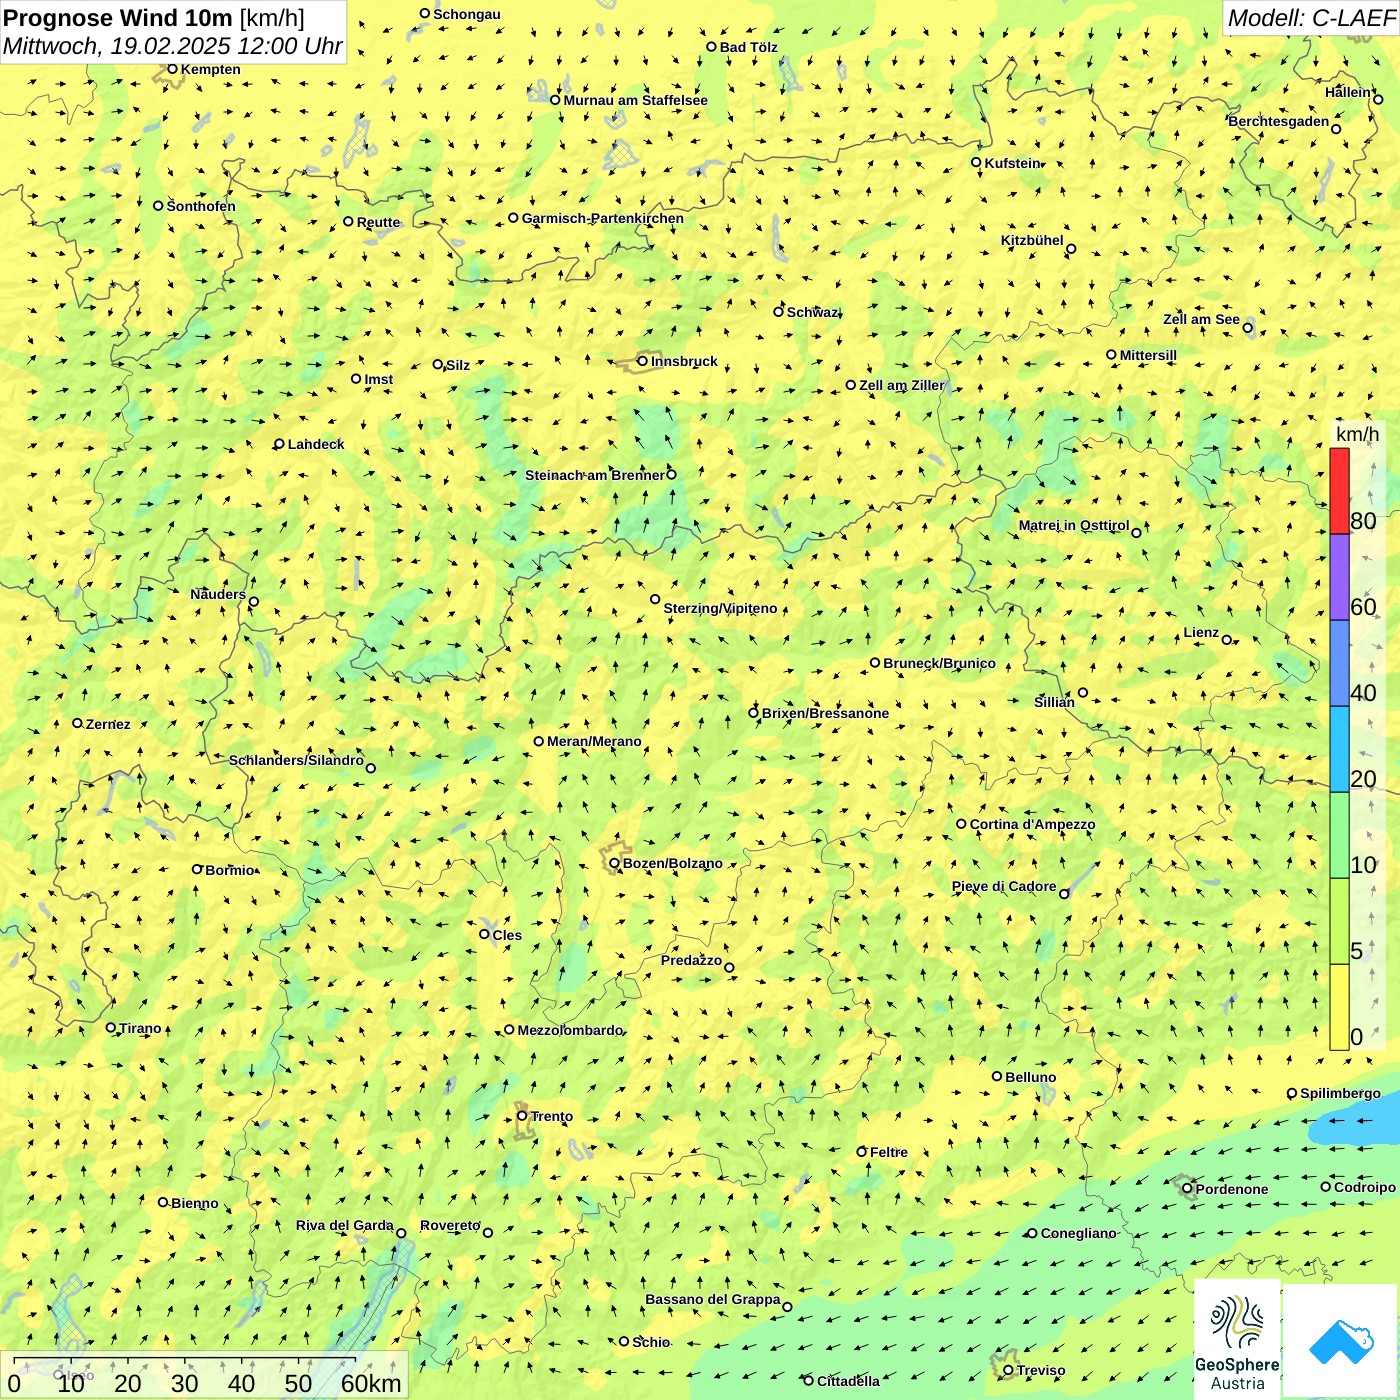
Task: Click the 'Pieve di Cadore' label
Action: [x=1004, y=886]
